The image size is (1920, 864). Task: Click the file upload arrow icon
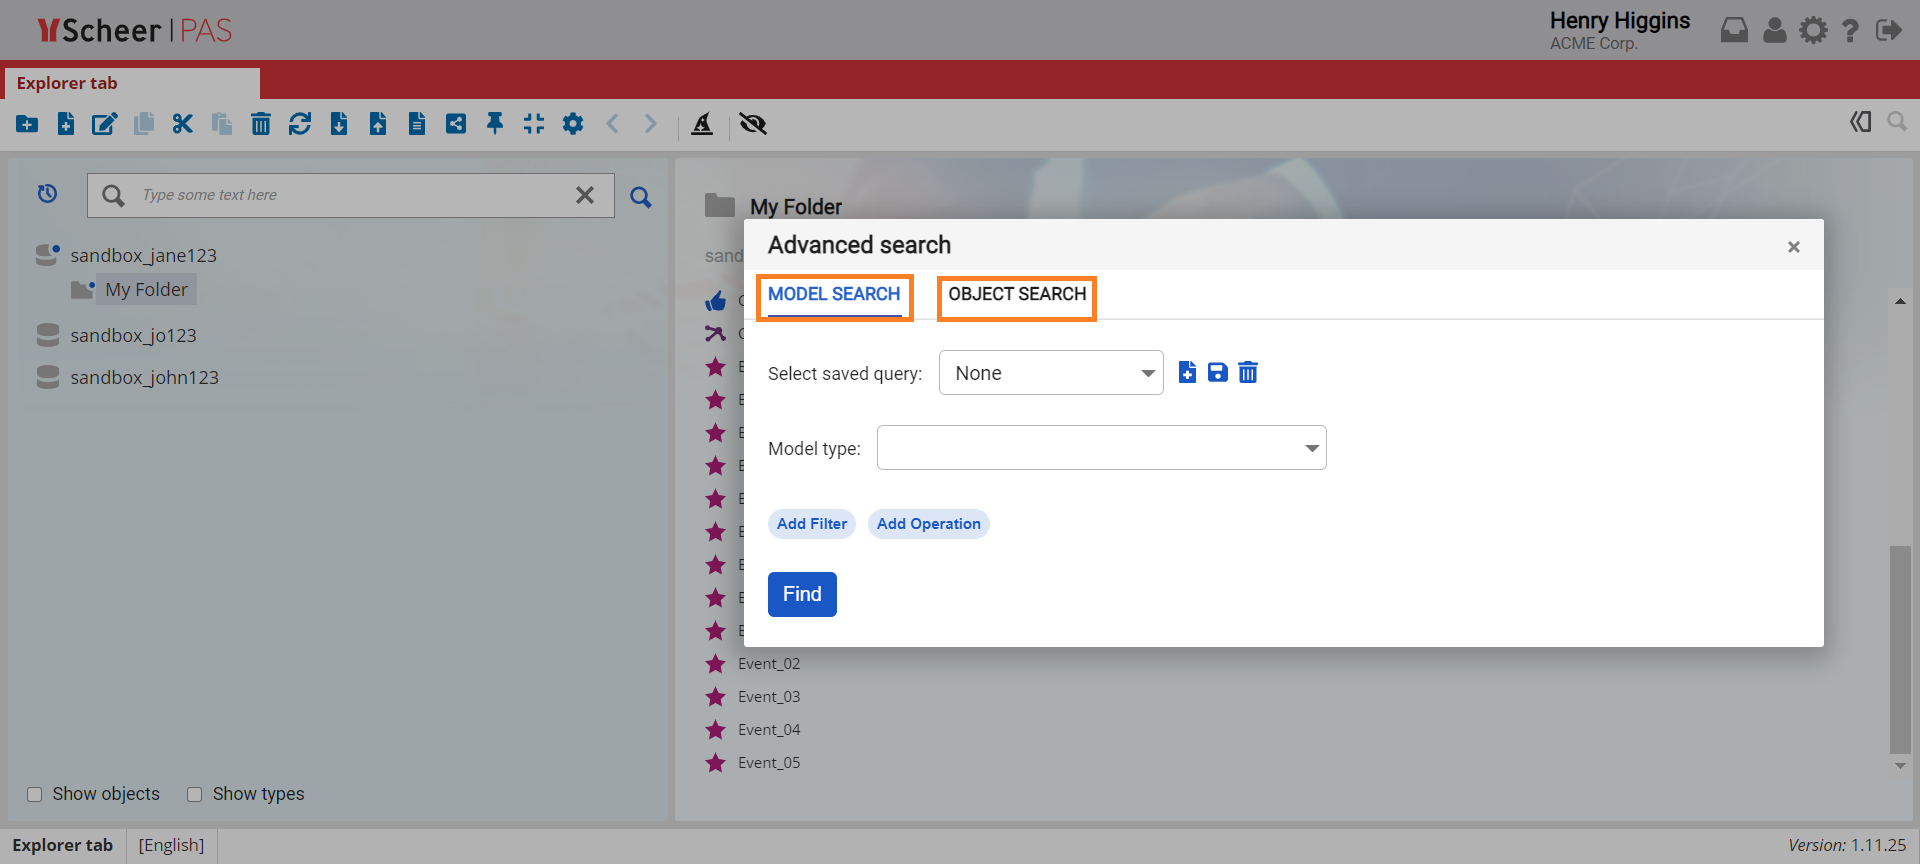[378, 124]
